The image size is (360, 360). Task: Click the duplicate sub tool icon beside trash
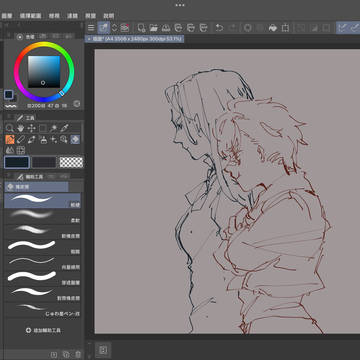66,355
